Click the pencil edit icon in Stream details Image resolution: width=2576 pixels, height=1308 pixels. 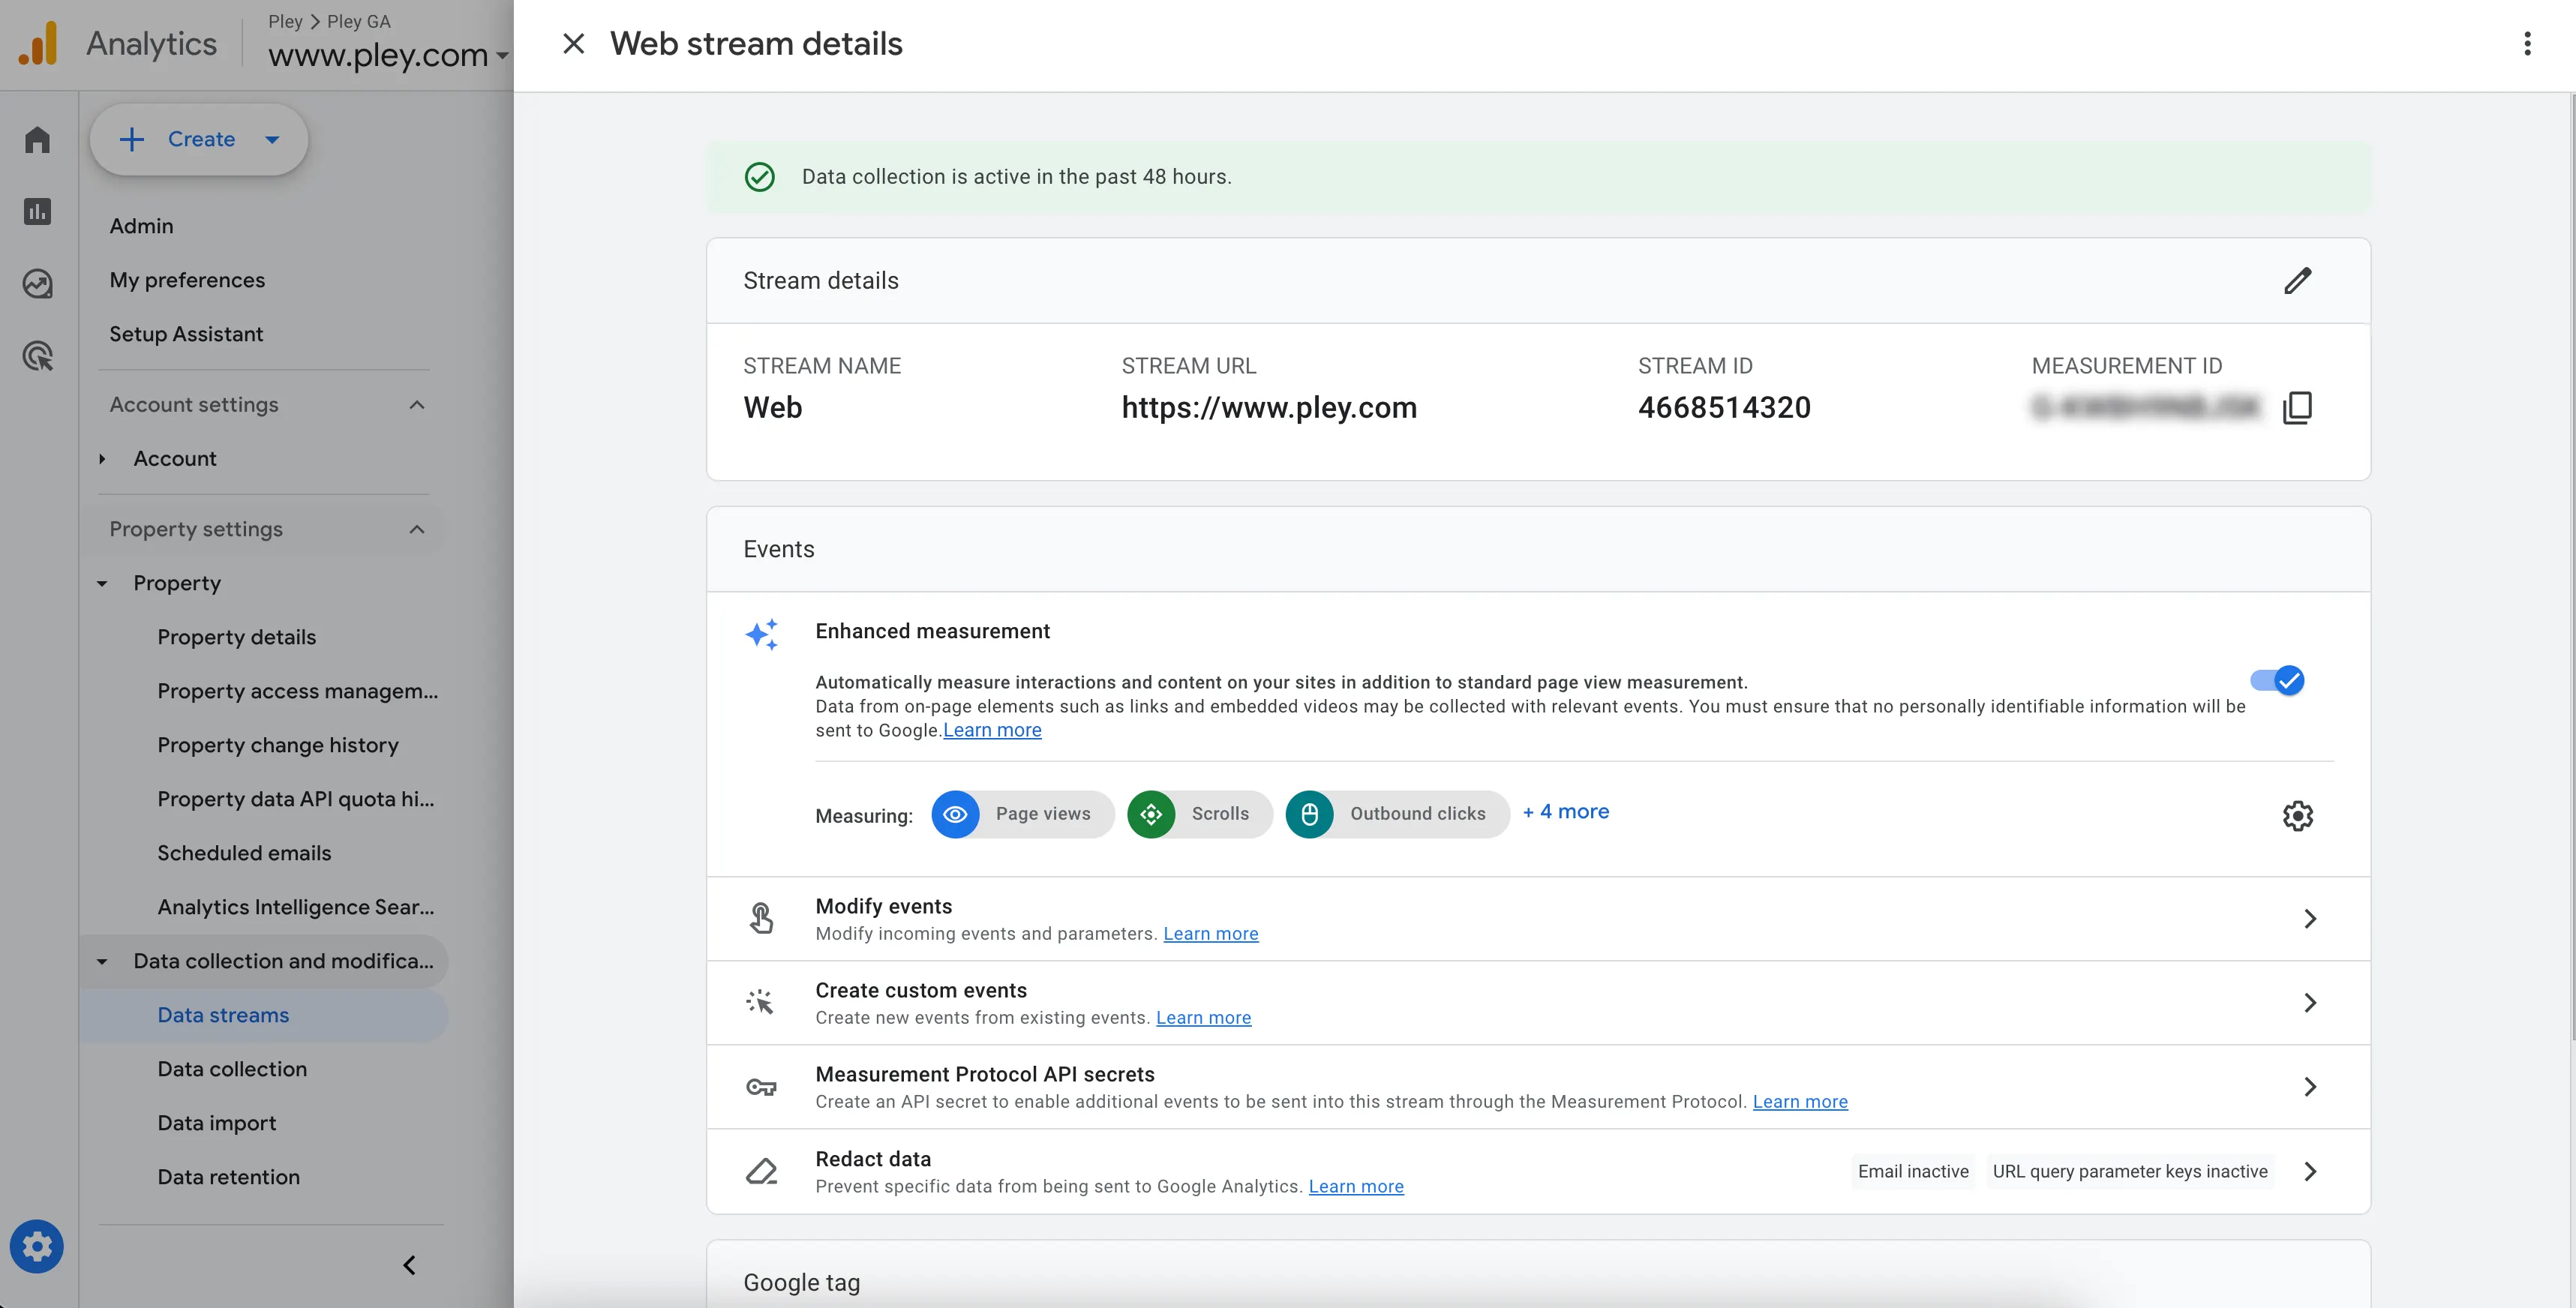coord(2297,281)
